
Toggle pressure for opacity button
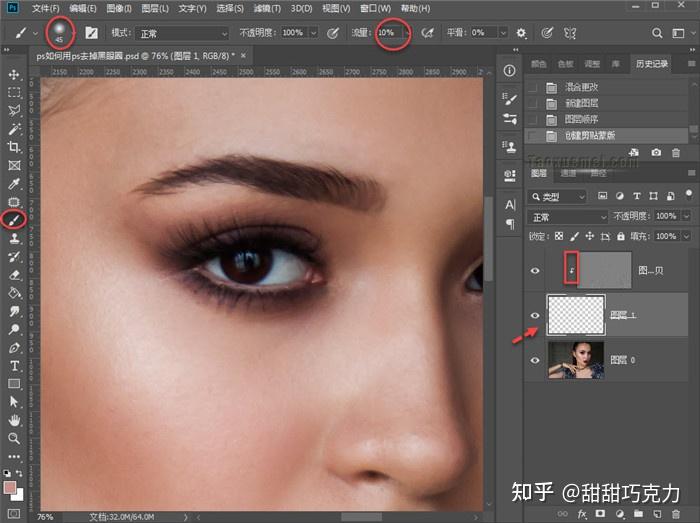pos(333,33)
